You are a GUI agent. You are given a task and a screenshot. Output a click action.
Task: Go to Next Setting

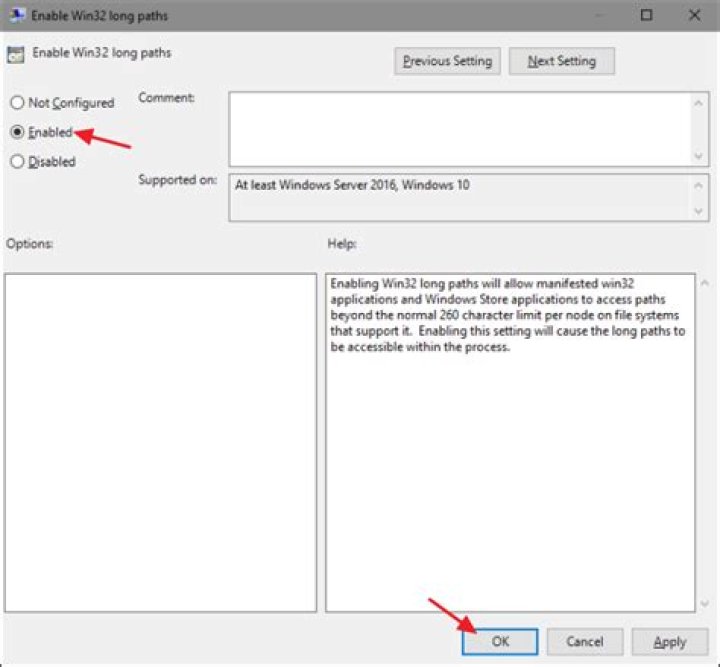562,61
